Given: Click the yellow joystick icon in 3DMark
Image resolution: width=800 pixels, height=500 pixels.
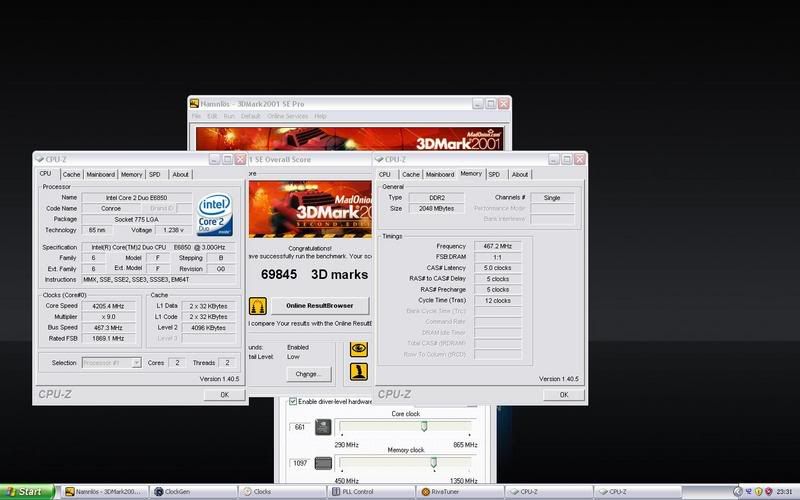Looking at the screenshot, I should pyautogui.click(x=359, y=371).
